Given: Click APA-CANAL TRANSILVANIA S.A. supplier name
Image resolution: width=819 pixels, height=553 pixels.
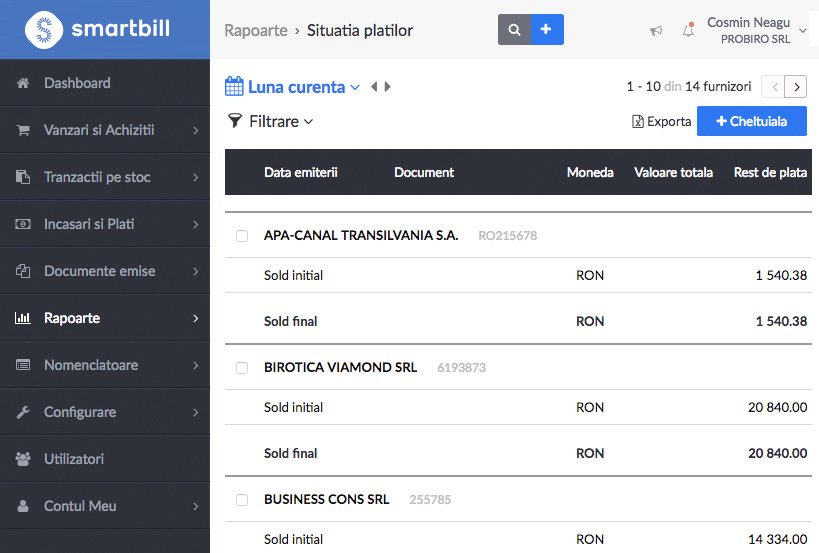Looking at the screenshot, I should [x=361, y=236].
